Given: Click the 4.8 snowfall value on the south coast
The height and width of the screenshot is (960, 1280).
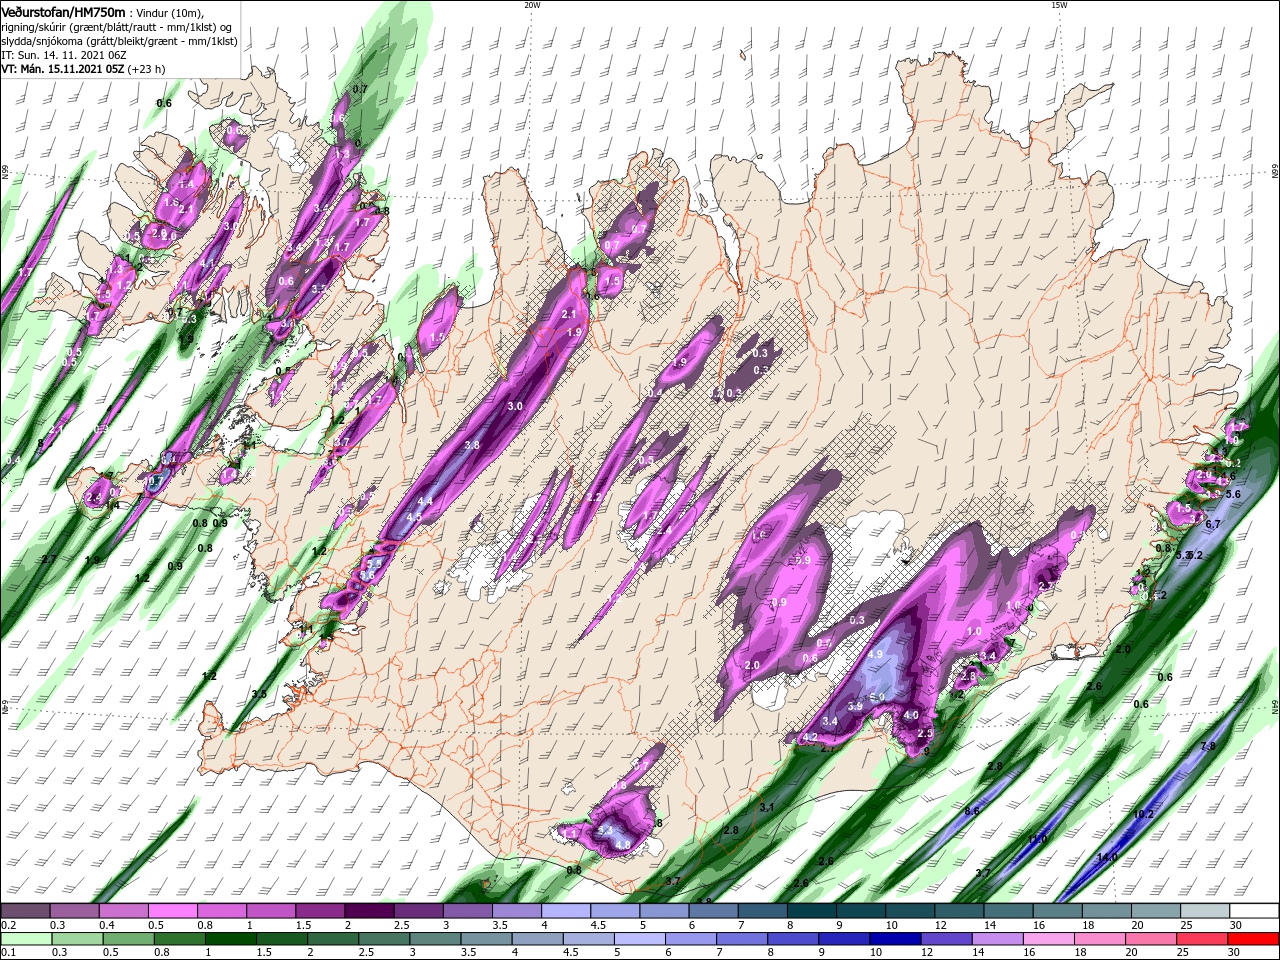Looking at the screenshot, I should (622, 845).
